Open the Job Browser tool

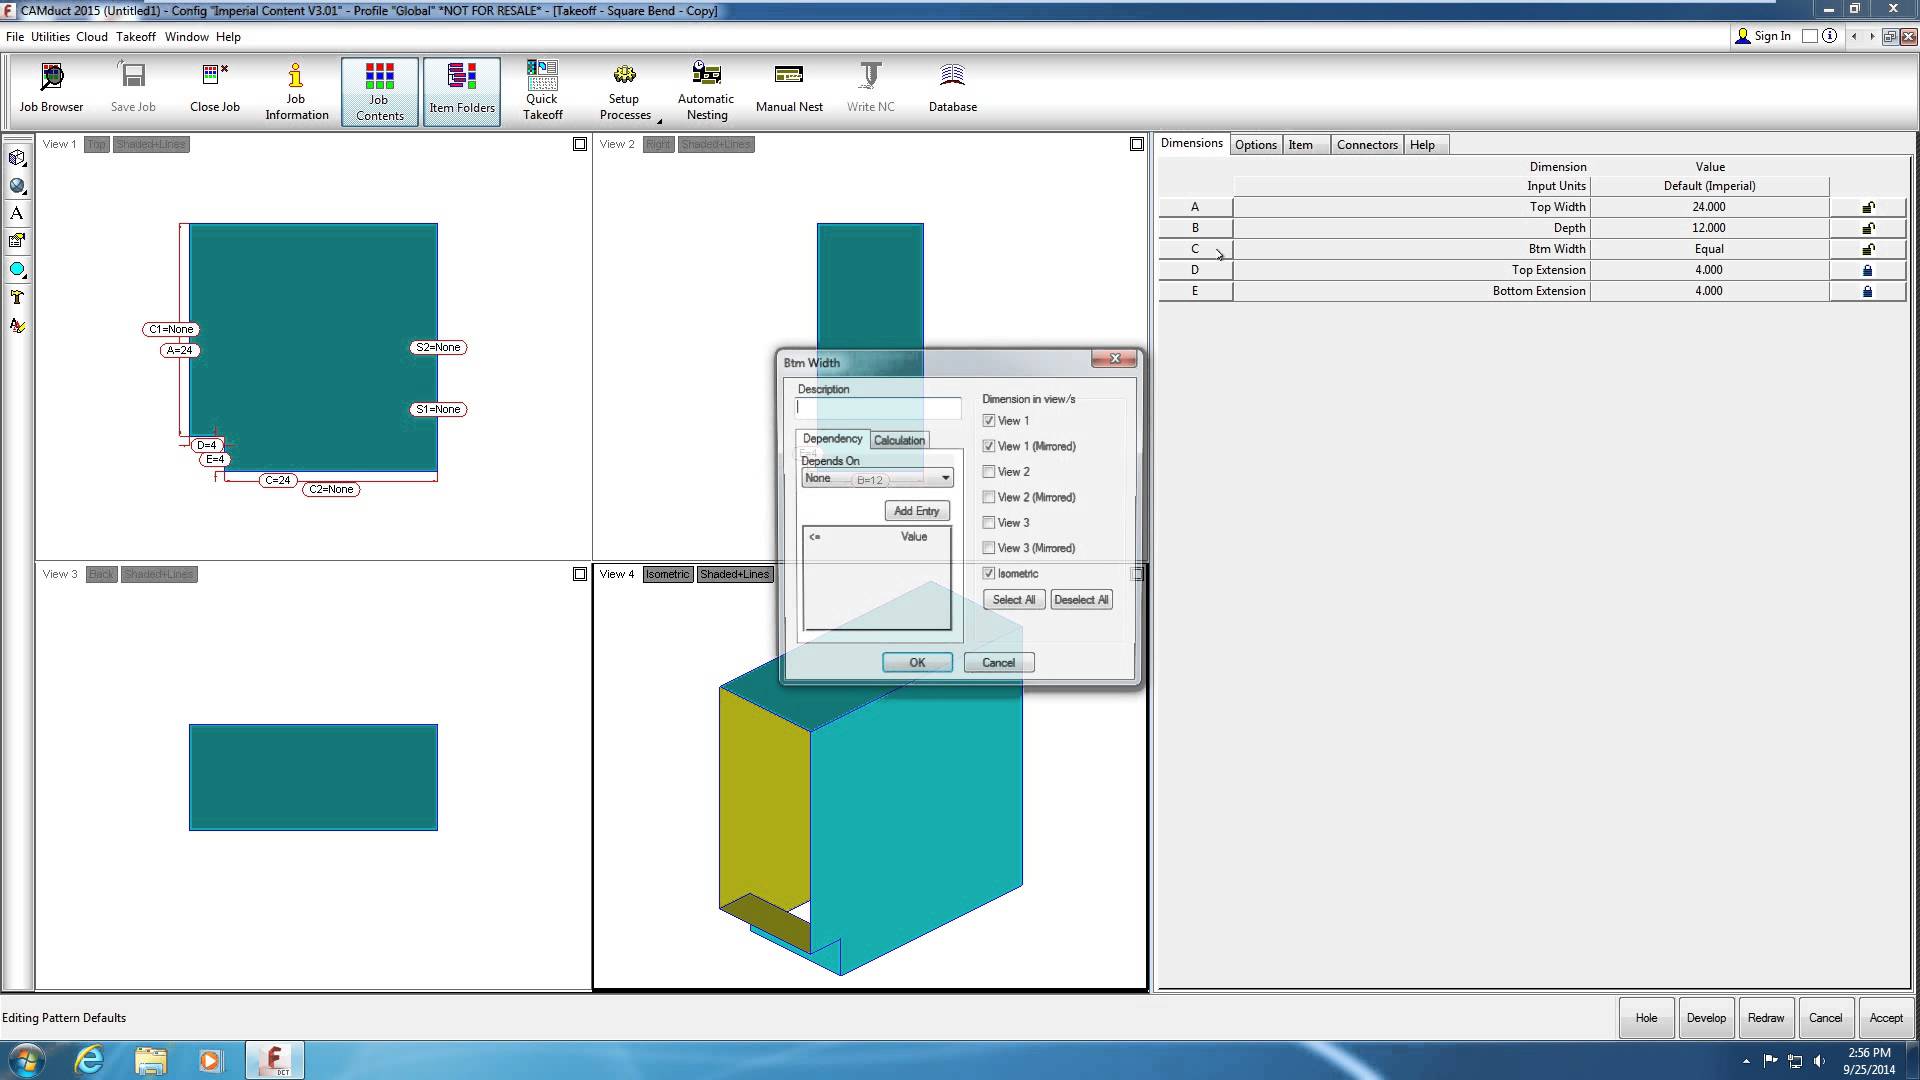51,89
